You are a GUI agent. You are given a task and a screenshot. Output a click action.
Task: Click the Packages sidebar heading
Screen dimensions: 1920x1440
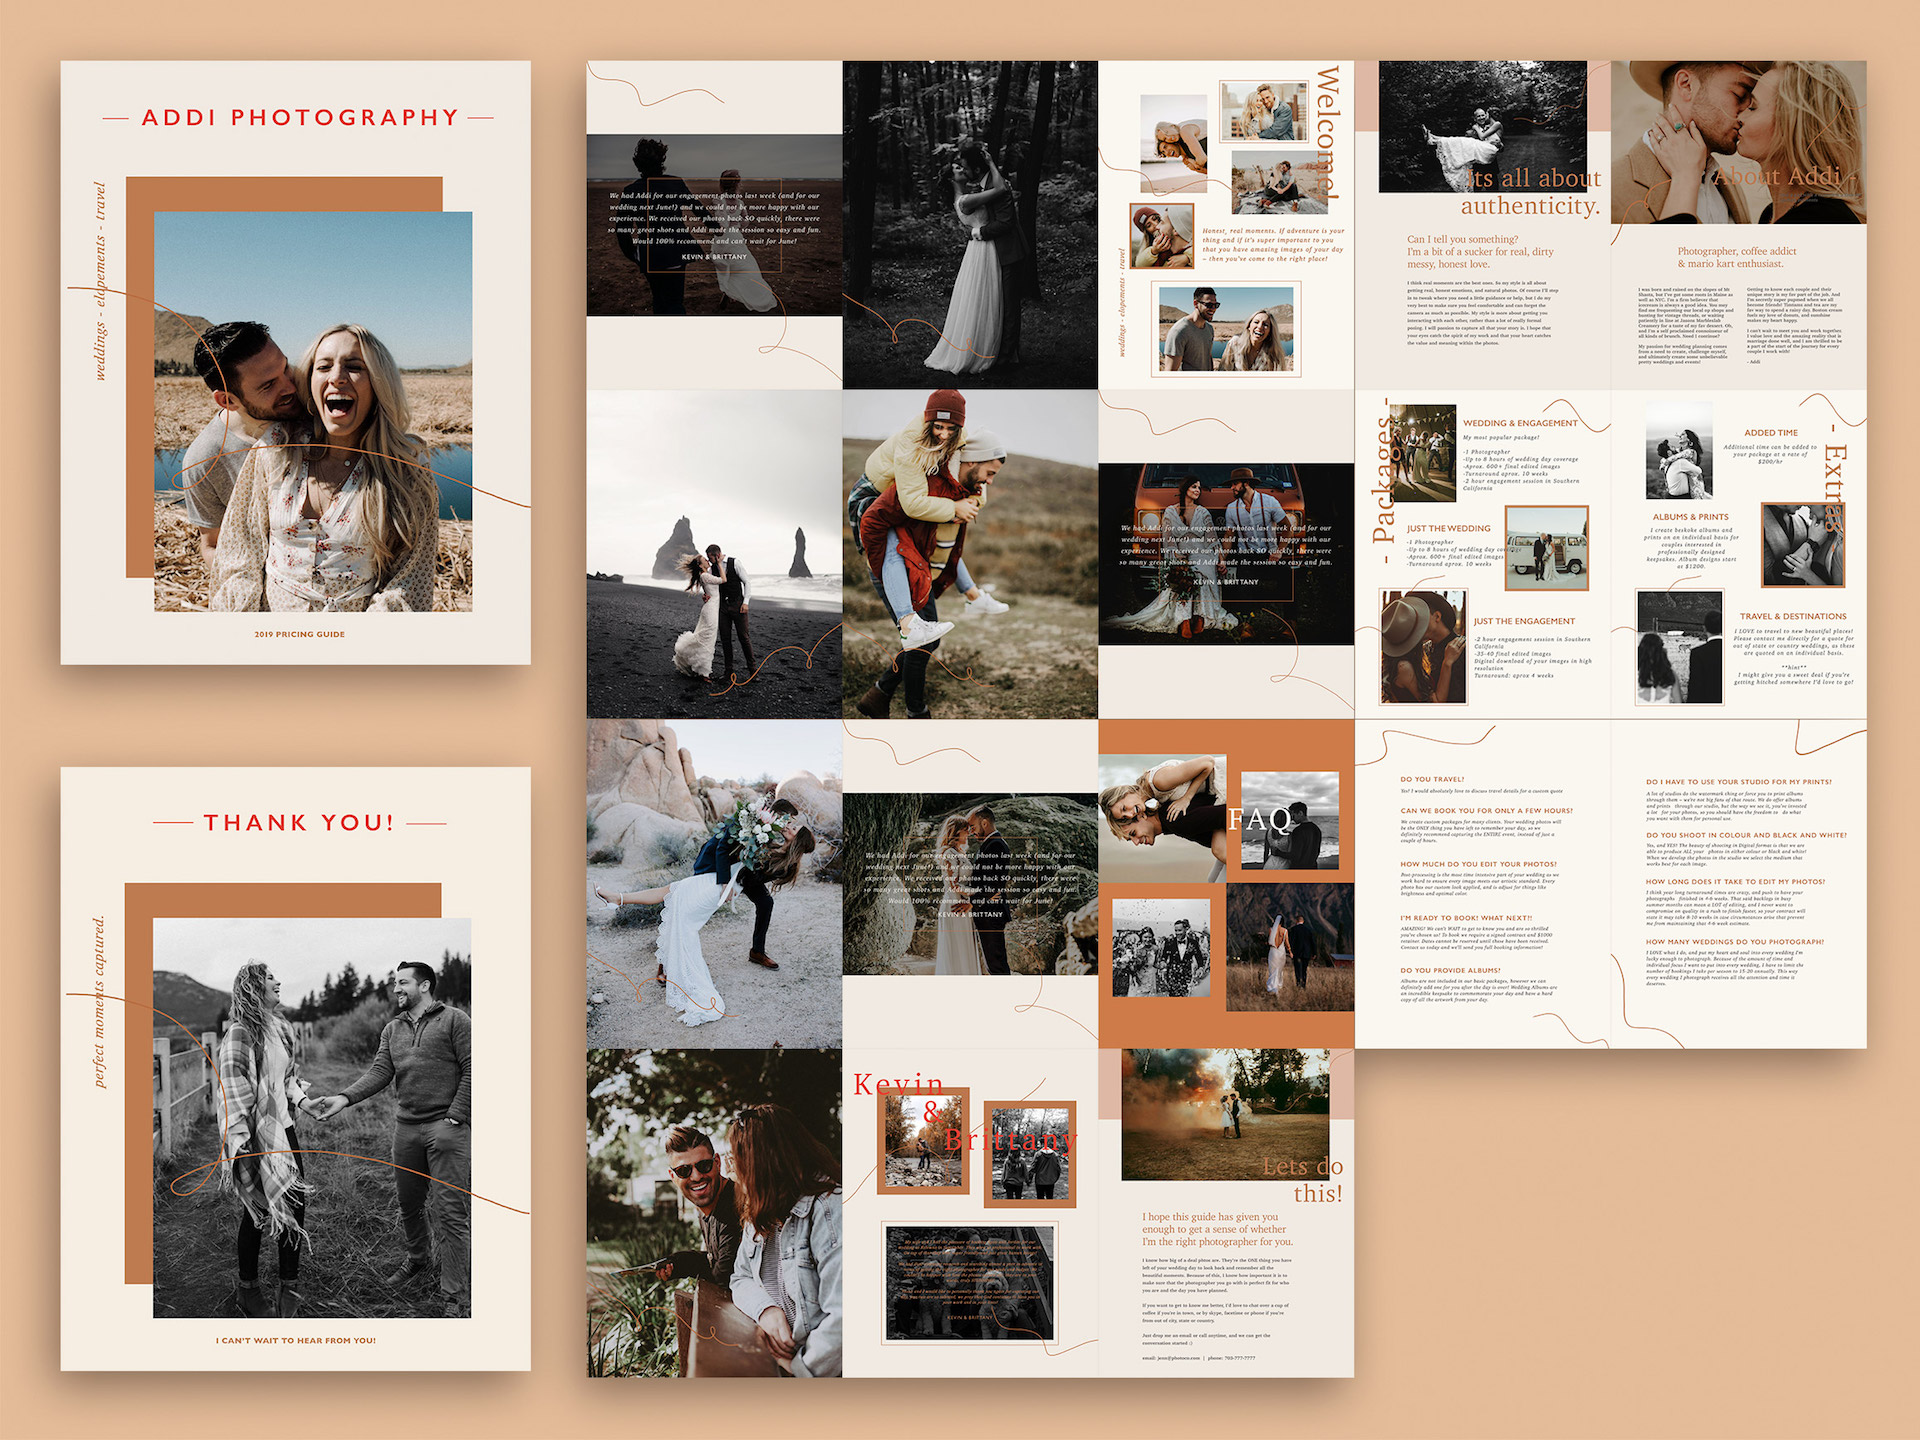tap(1385, 478)
